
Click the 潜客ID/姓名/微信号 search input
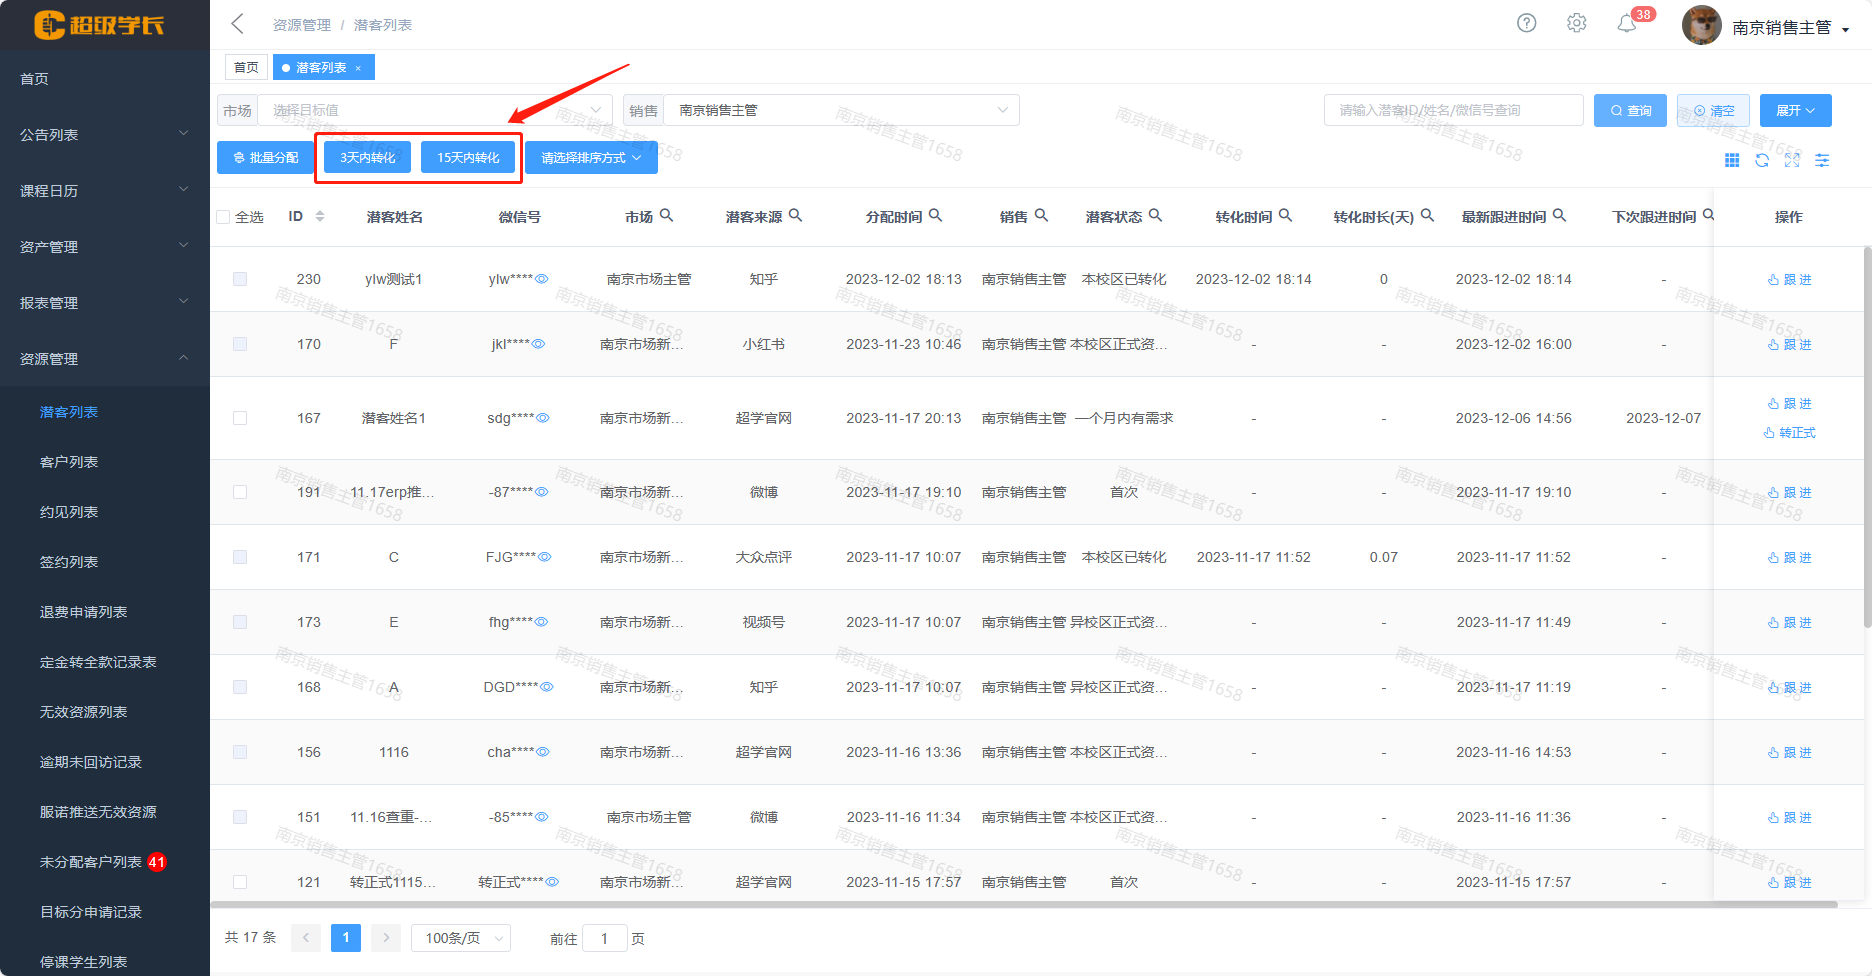click(x=1452, y=110)
